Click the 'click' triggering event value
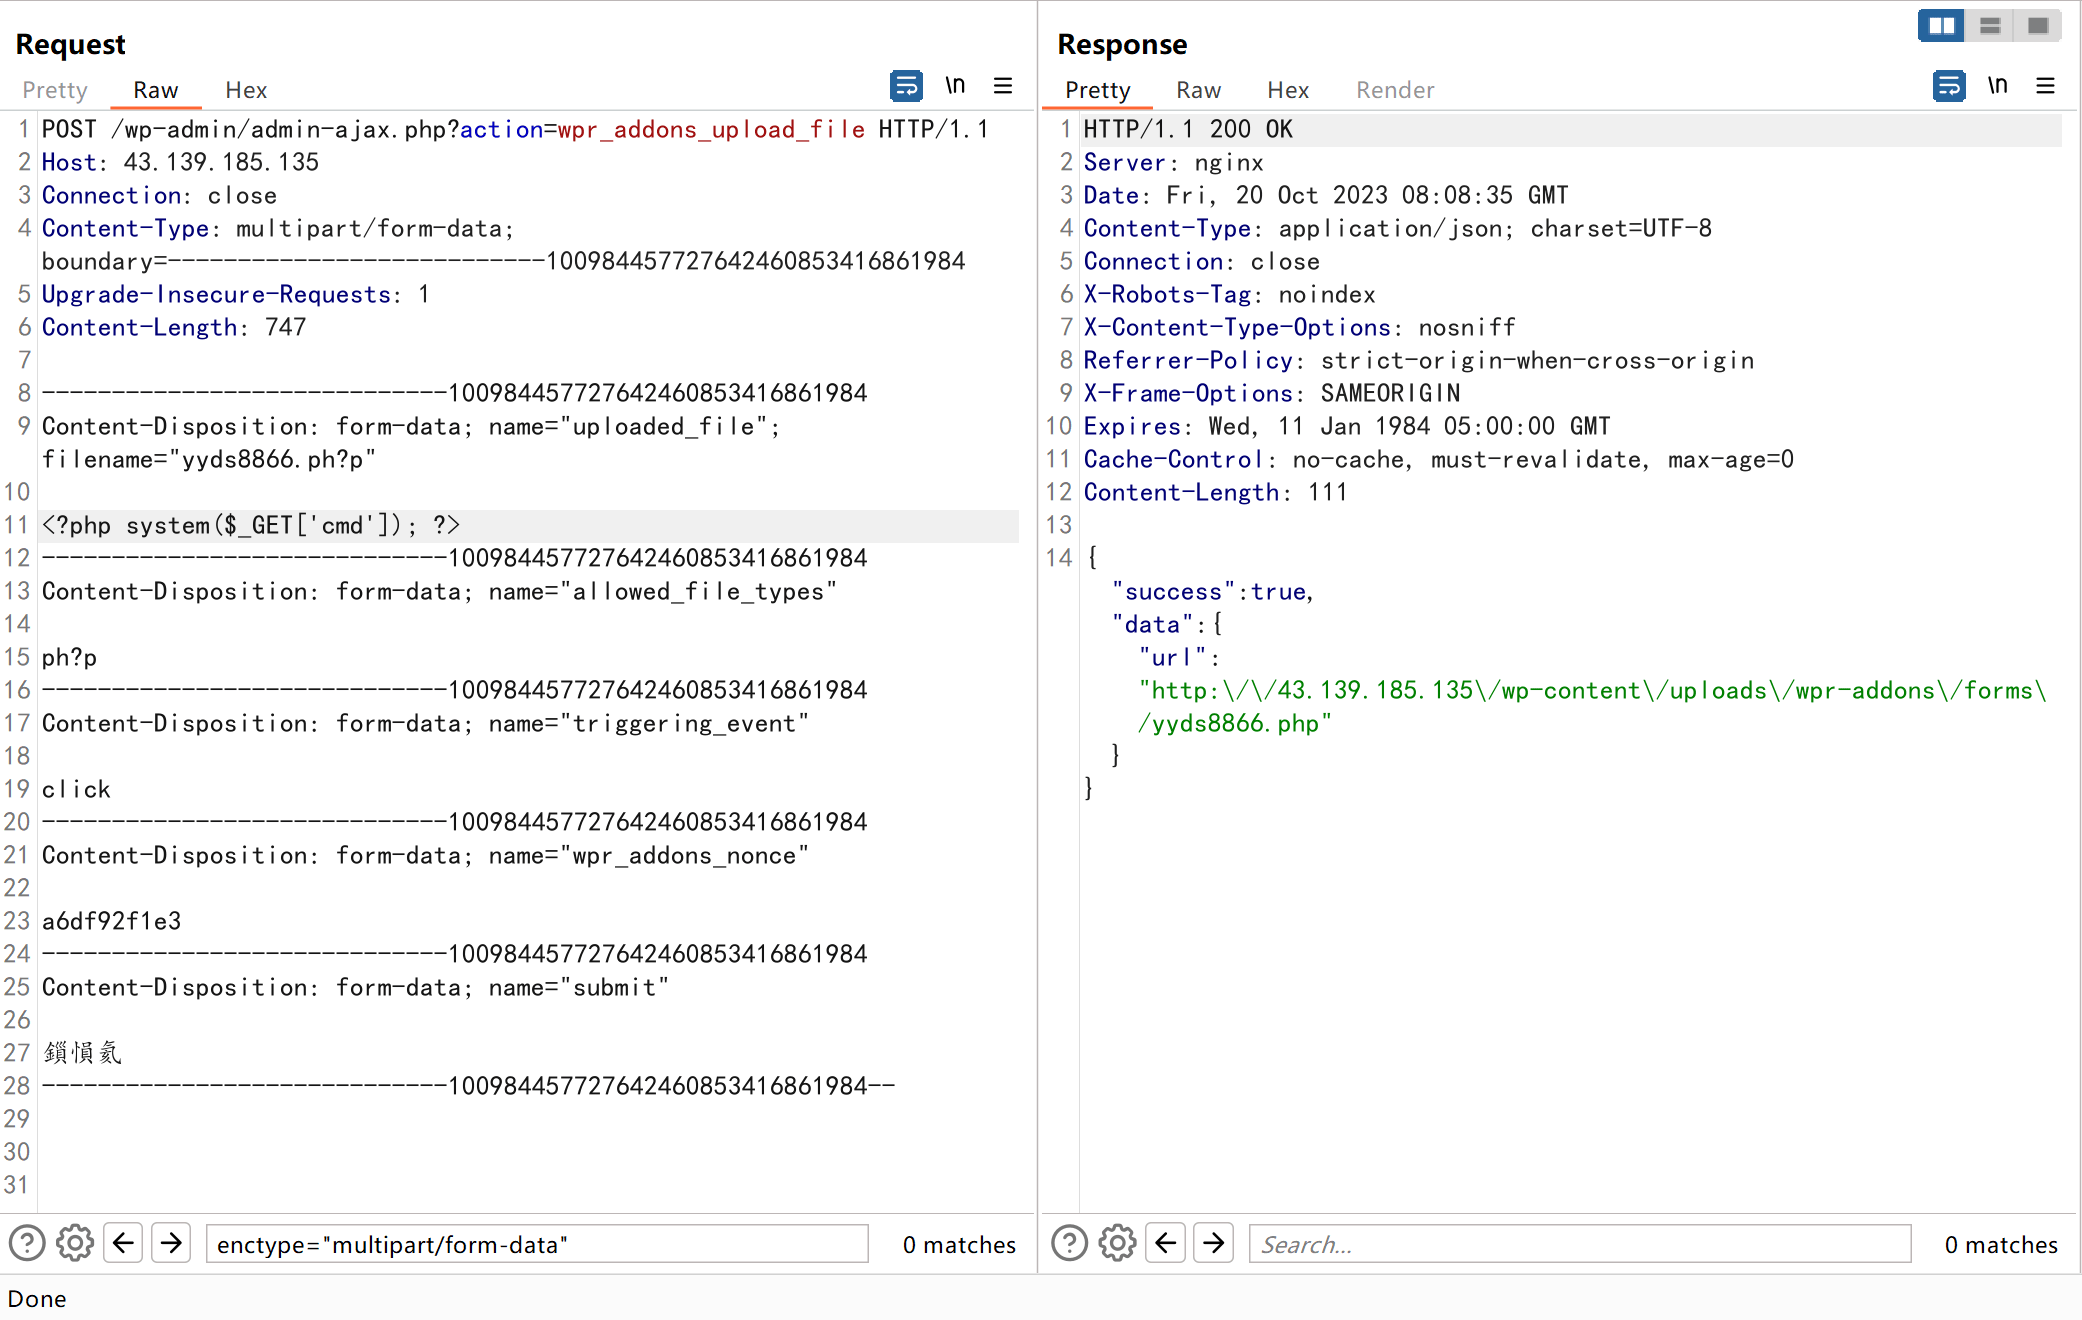Screen dimensions: 2082x1320 click(76, 790)
